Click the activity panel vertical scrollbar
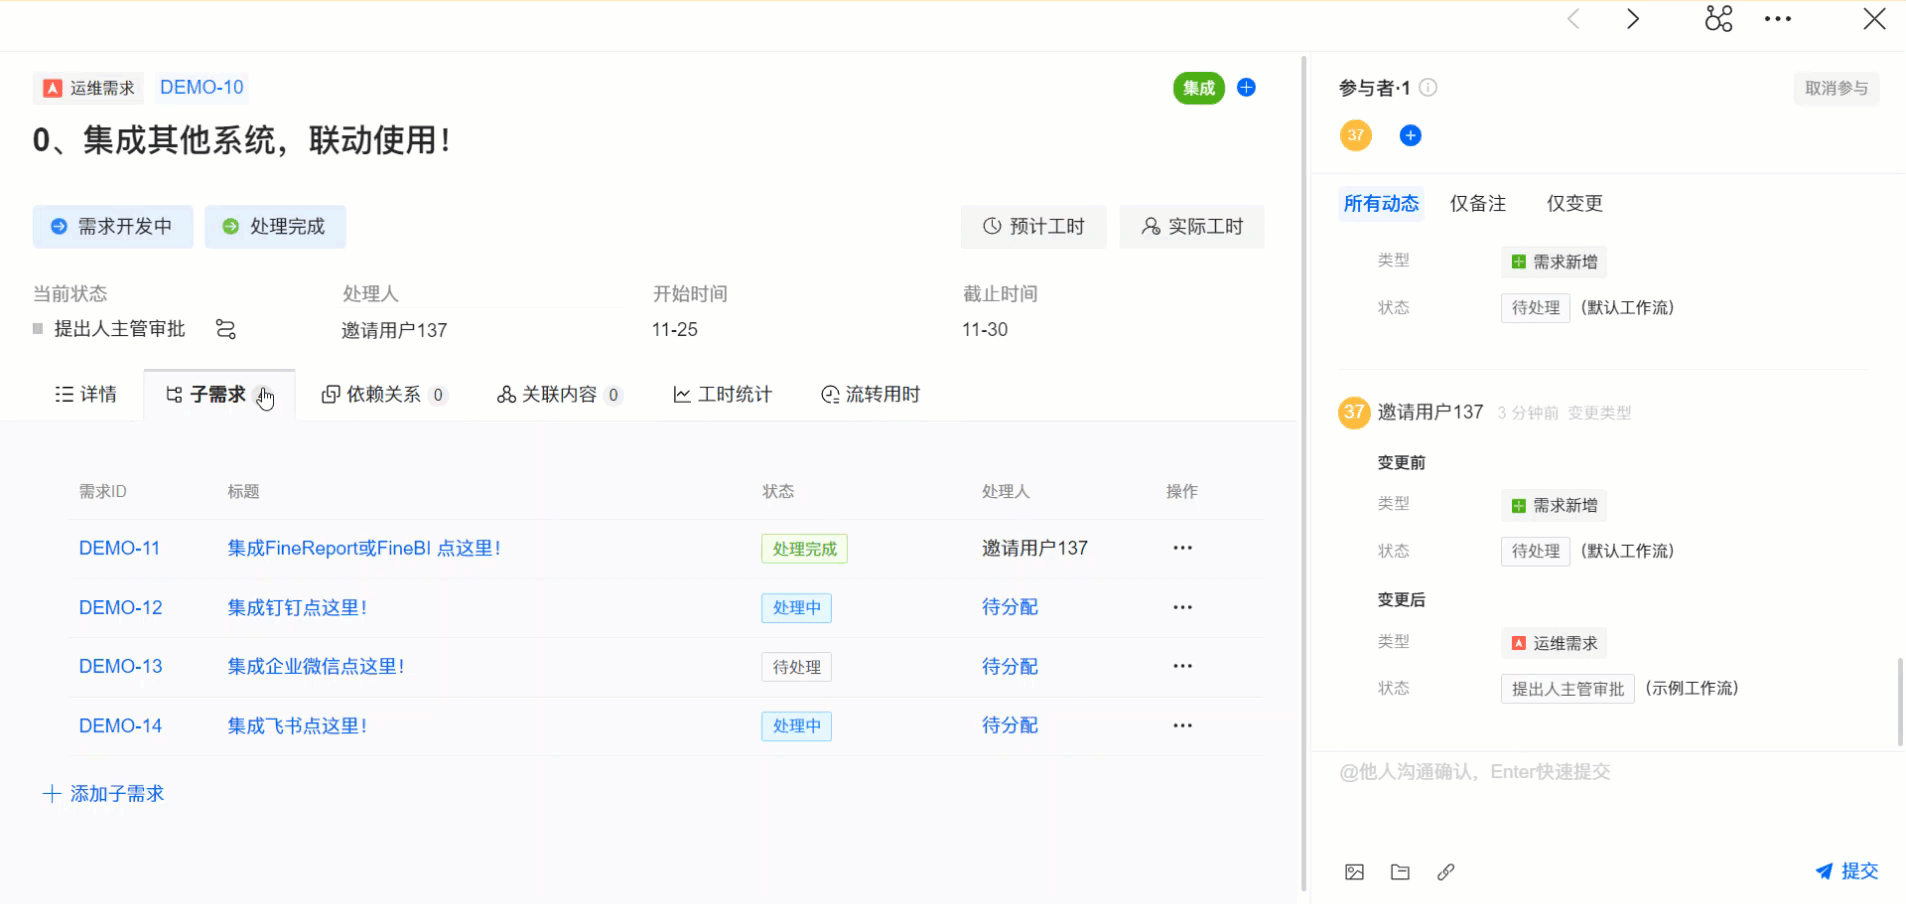The width and height of the screenshot is (1906, 904). point(1900,702)
